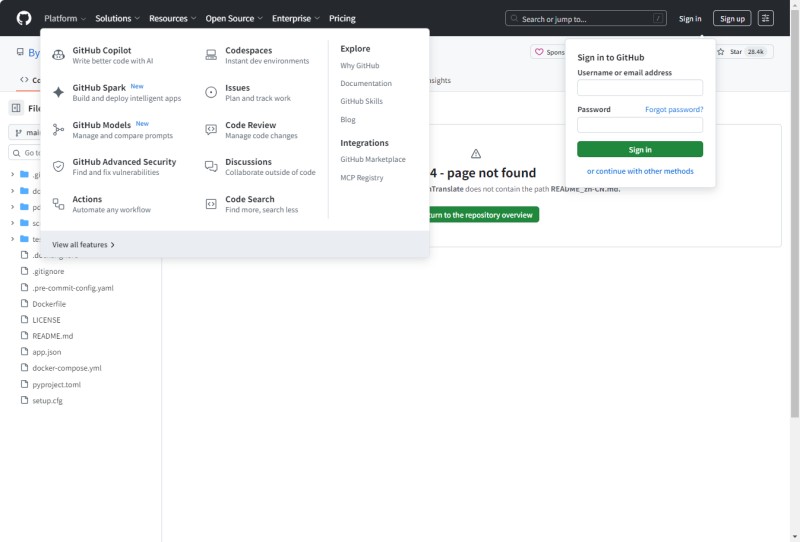Expand the Open Source dropdown
This screenshot has height=542, width=800.
point(234,18)
